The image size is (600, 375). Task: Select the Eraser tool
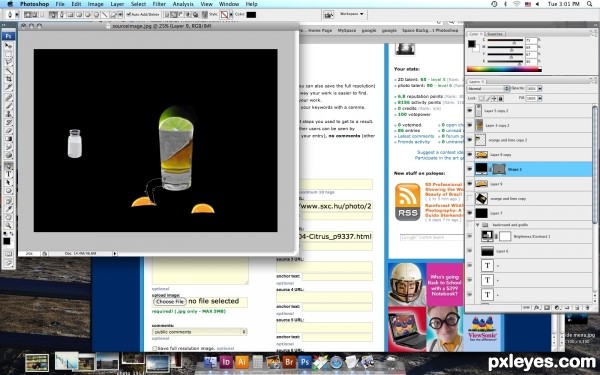[x=8, y=130]
